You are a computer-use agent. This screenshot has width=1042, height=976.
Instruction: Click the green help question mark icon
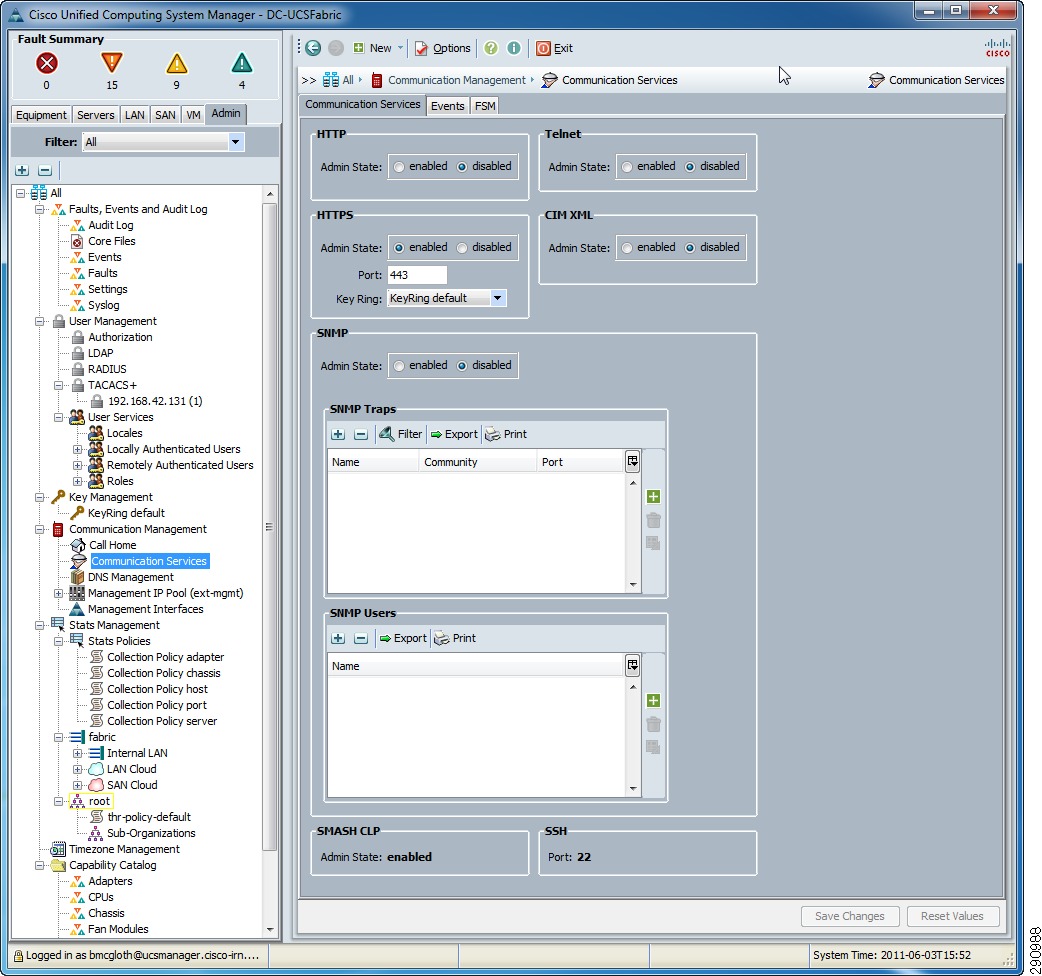tap(490, 48)
